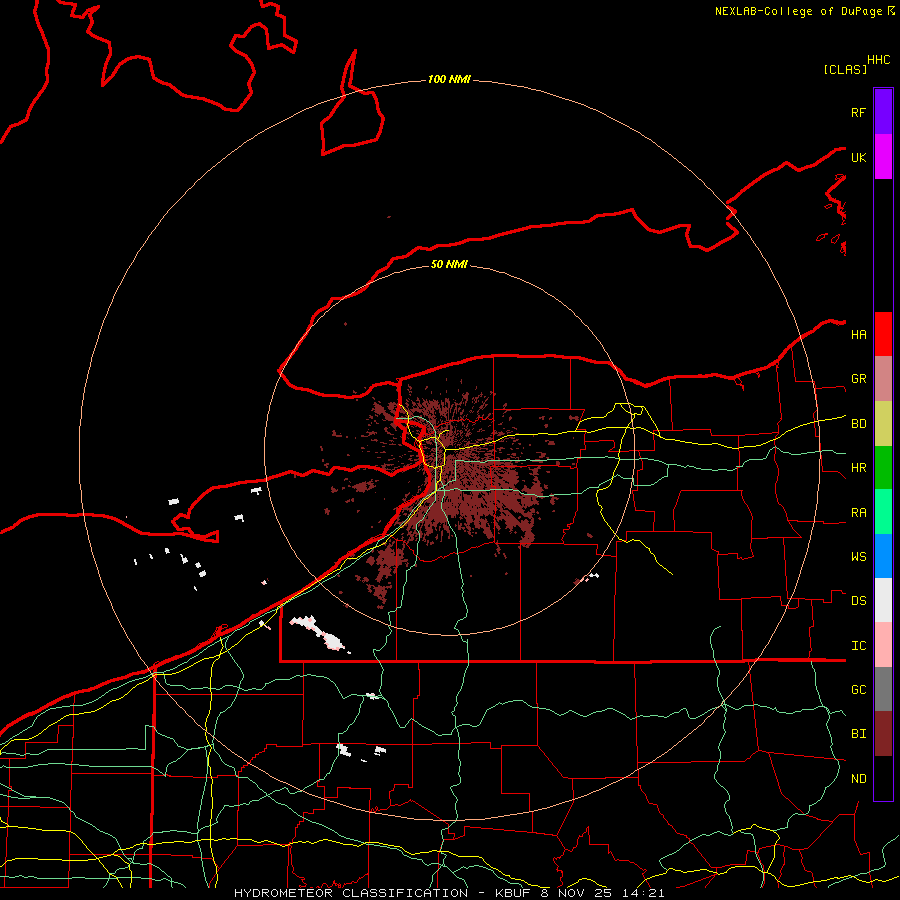Click the ND legend label

[858, 779]
